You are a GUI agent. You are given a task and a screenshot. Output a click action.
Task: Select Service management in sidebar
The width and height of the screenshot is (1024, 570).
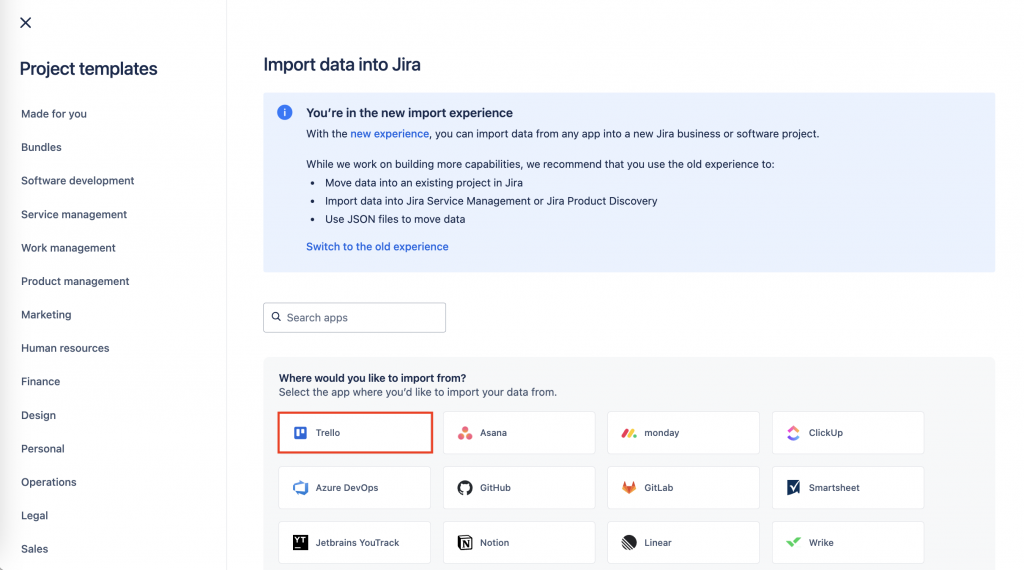pos(74,214)
